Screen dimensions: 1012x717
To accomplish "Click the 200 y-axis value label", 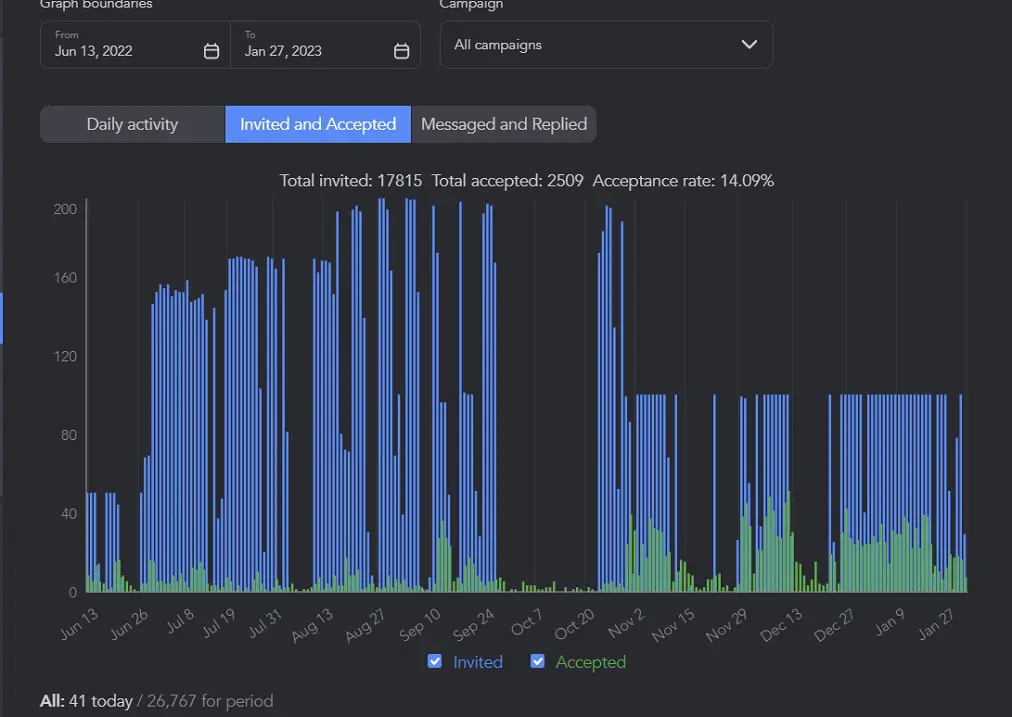I will coord(66,209).
